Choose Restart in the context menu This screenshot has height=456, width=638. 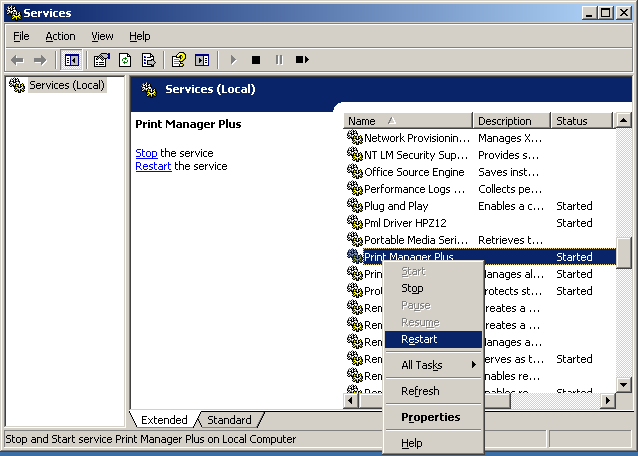pyautogui.click(x=433, y=339)
